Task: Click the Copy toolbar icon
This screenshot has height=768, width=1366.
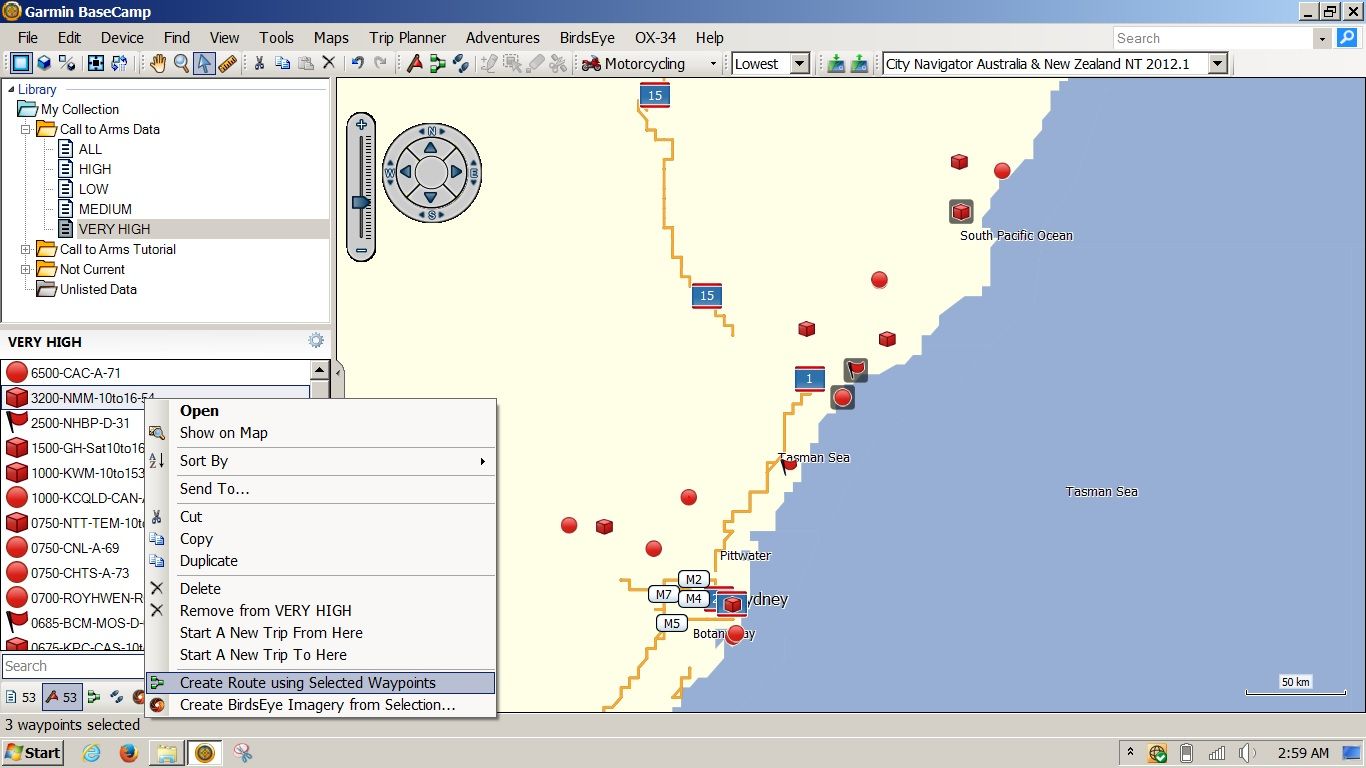Action: point(282,63)
